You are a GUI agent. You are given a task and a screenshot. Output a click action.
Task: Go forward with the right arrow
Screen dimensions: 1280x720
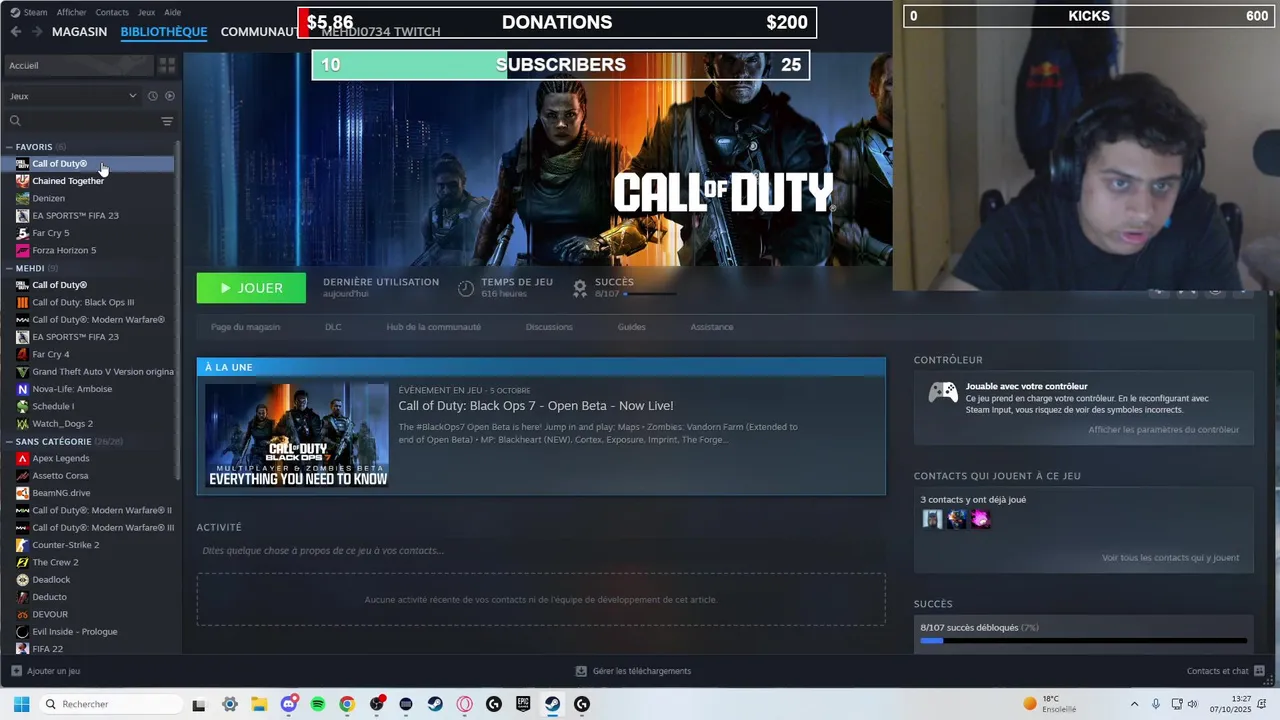pos(38,32)
